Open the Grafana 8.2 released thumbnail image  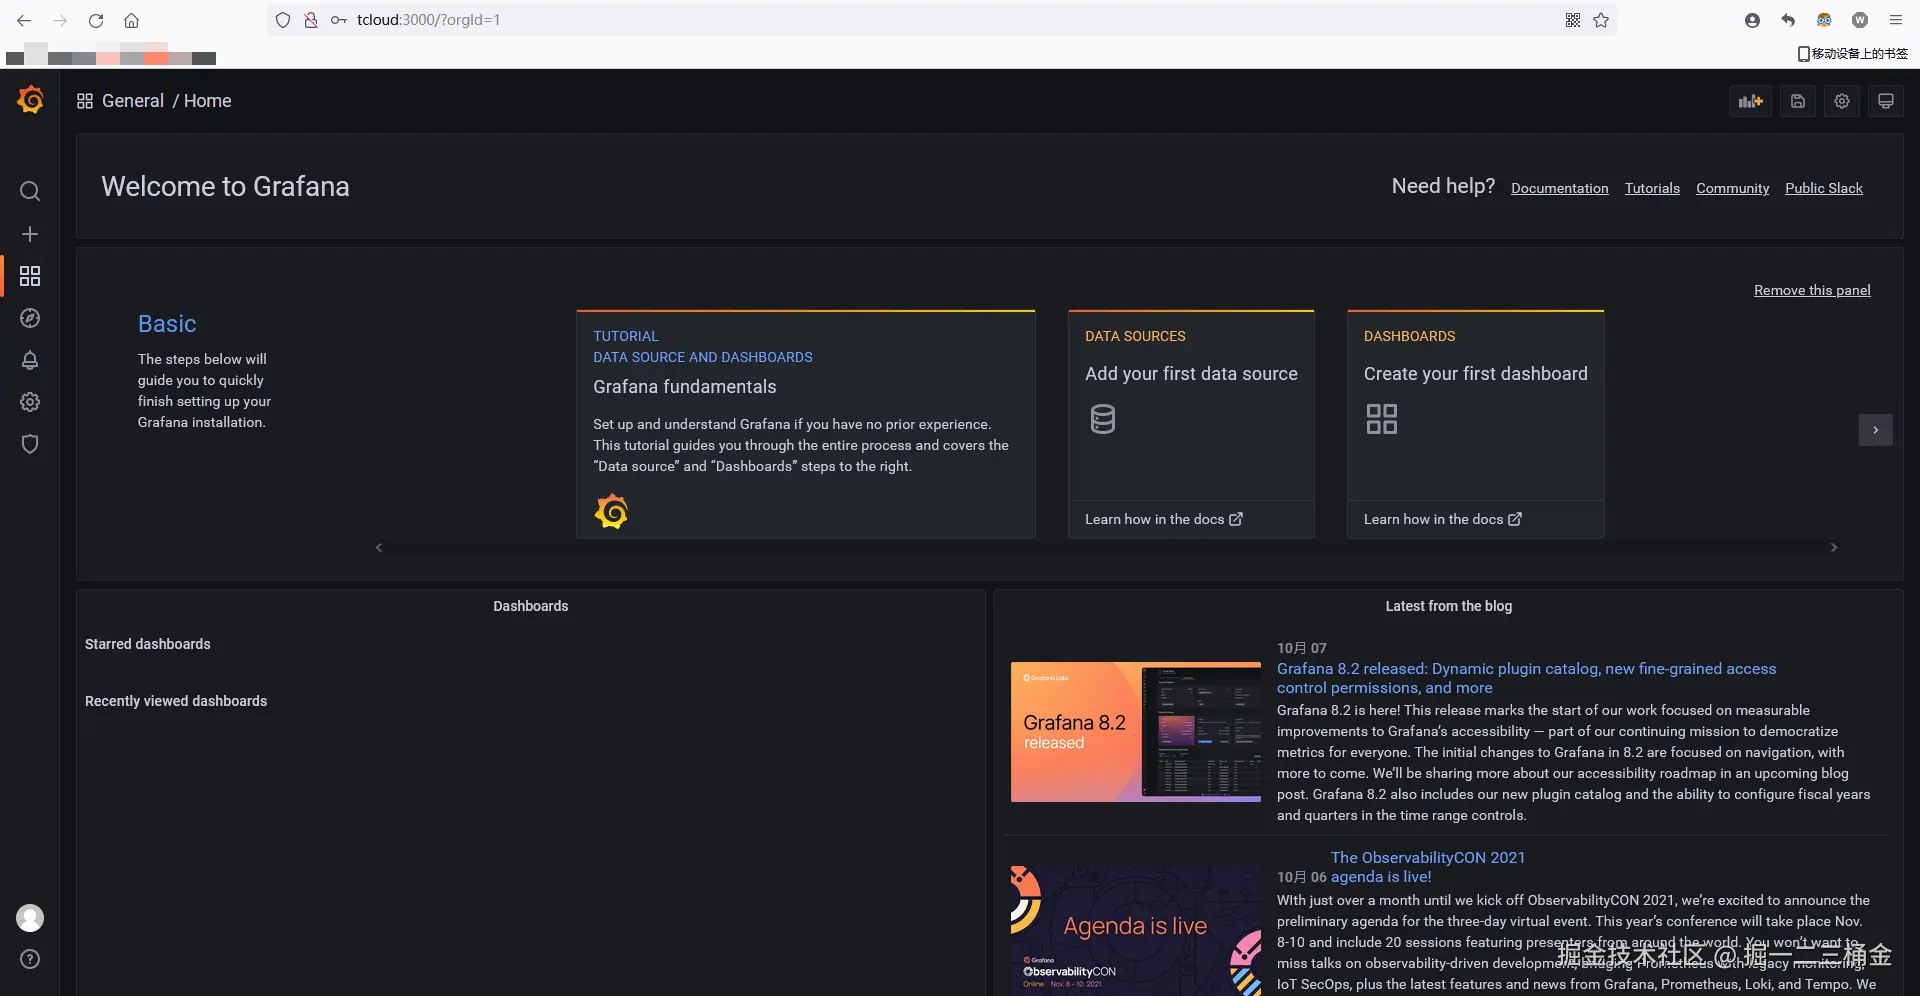1136,732
